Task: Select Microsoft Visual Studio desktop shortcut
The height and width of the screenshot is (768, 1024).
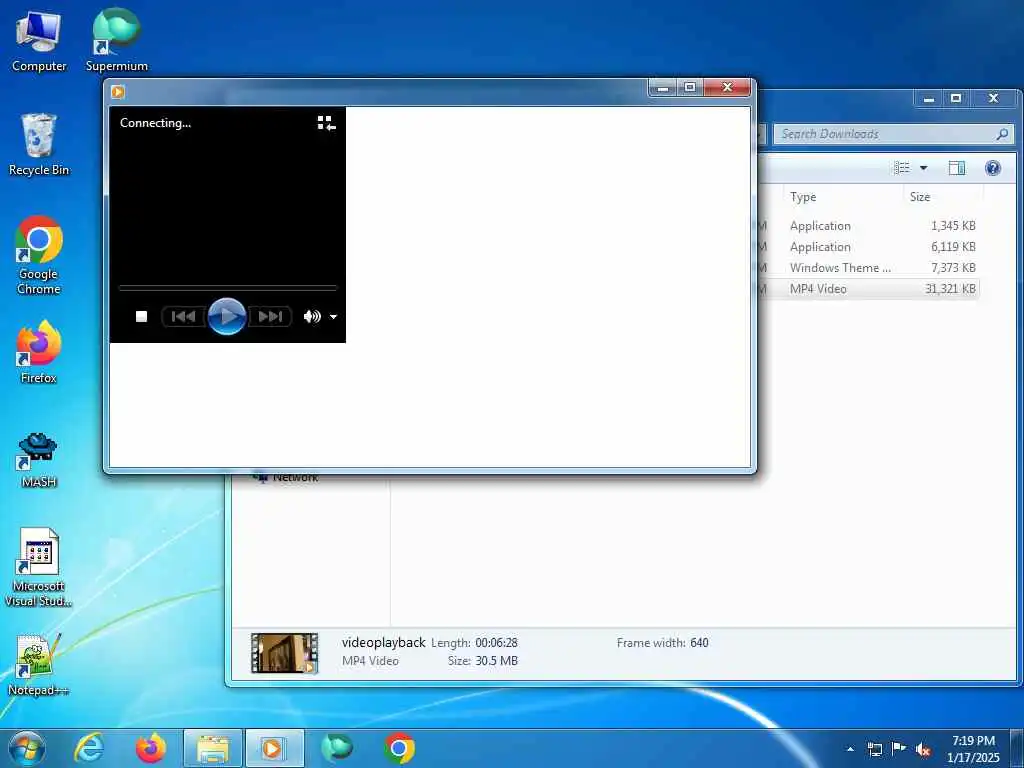Action: click(39, 568)
